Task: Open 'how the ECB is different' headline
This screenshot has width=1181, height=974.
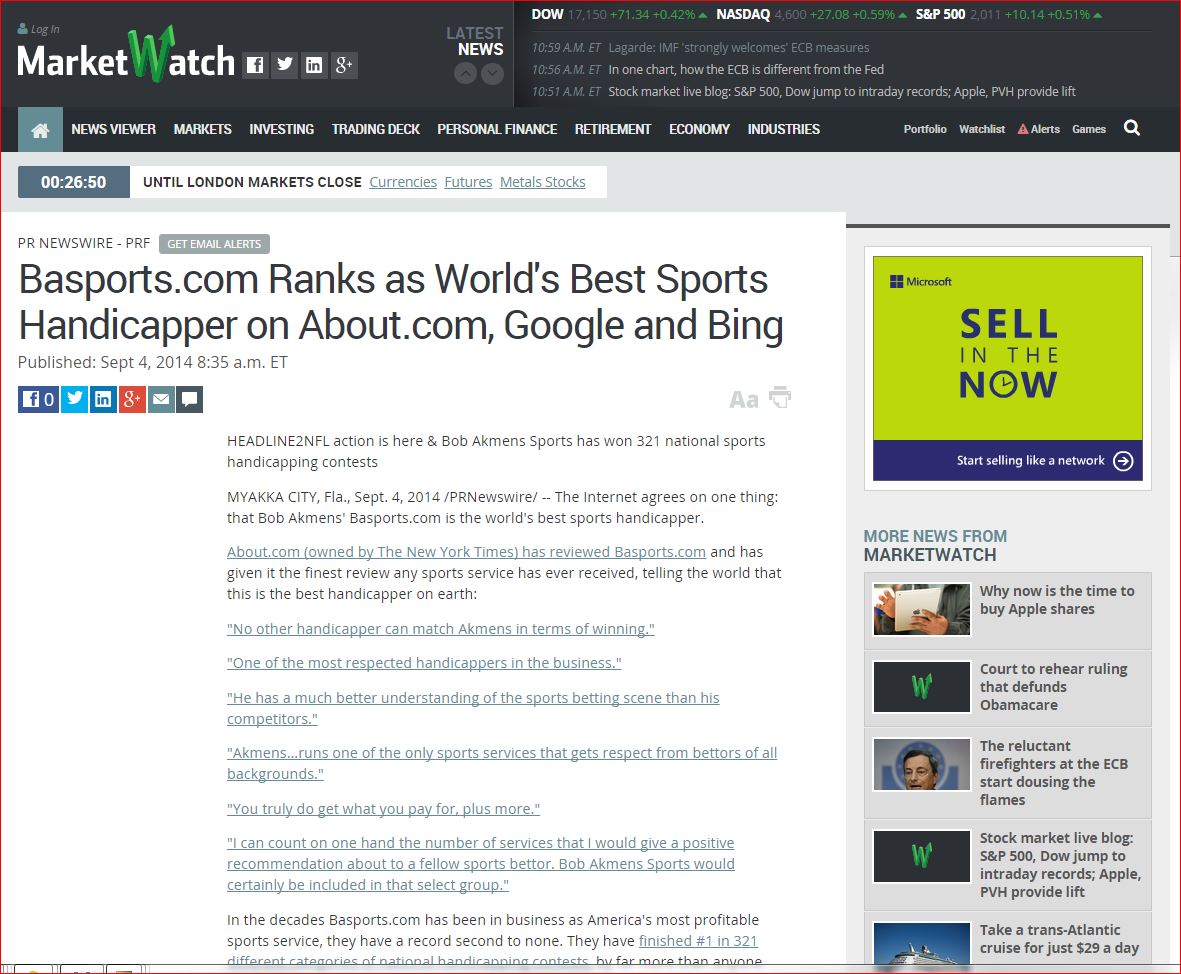Action: pyautogui.click(x=746, y=69)
